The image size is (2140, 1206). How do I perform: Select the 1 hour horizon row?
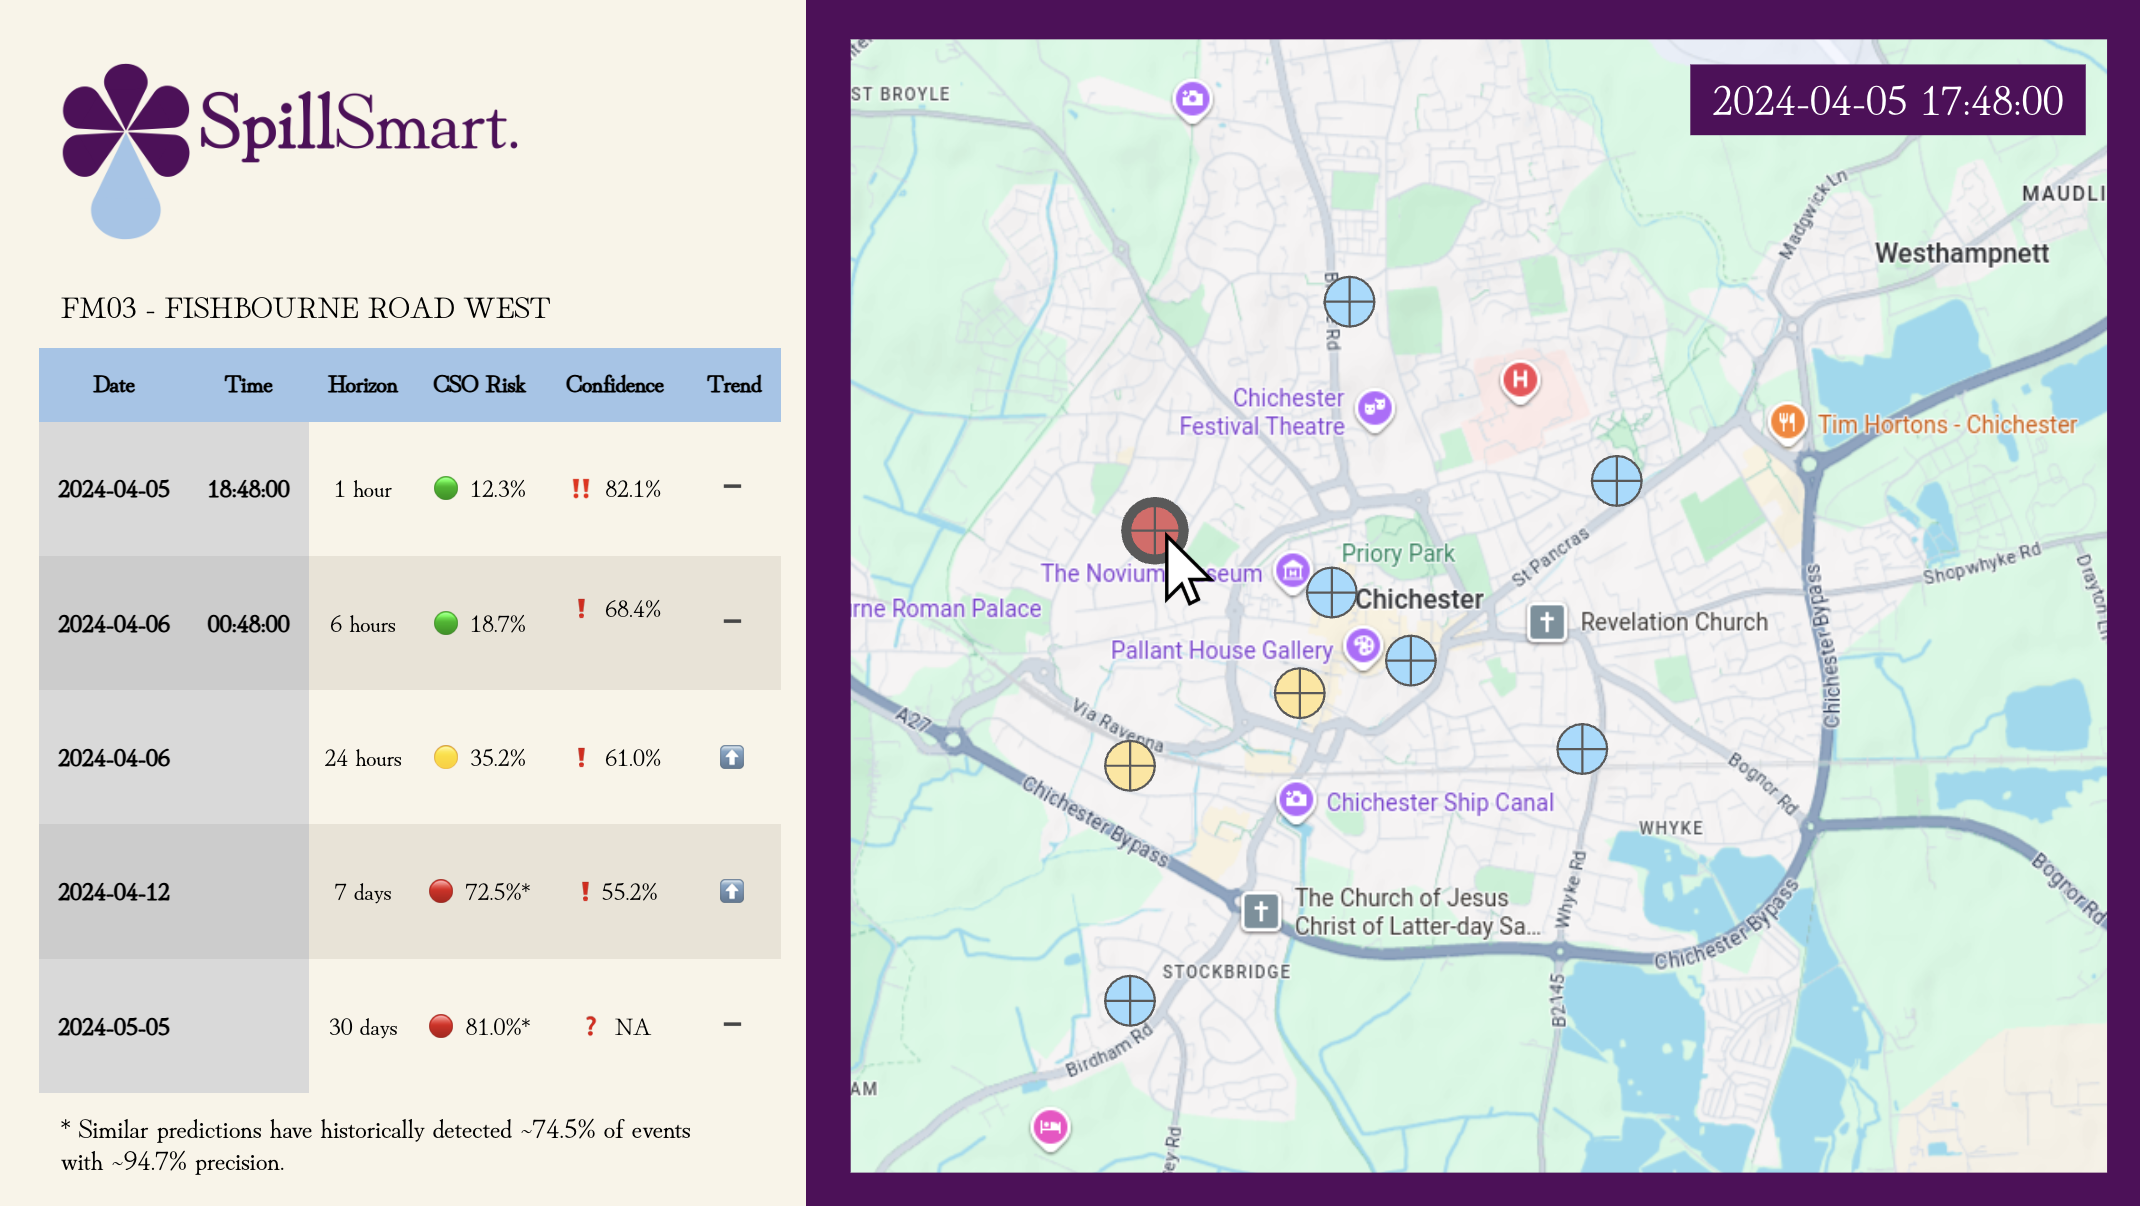(410, 489)
